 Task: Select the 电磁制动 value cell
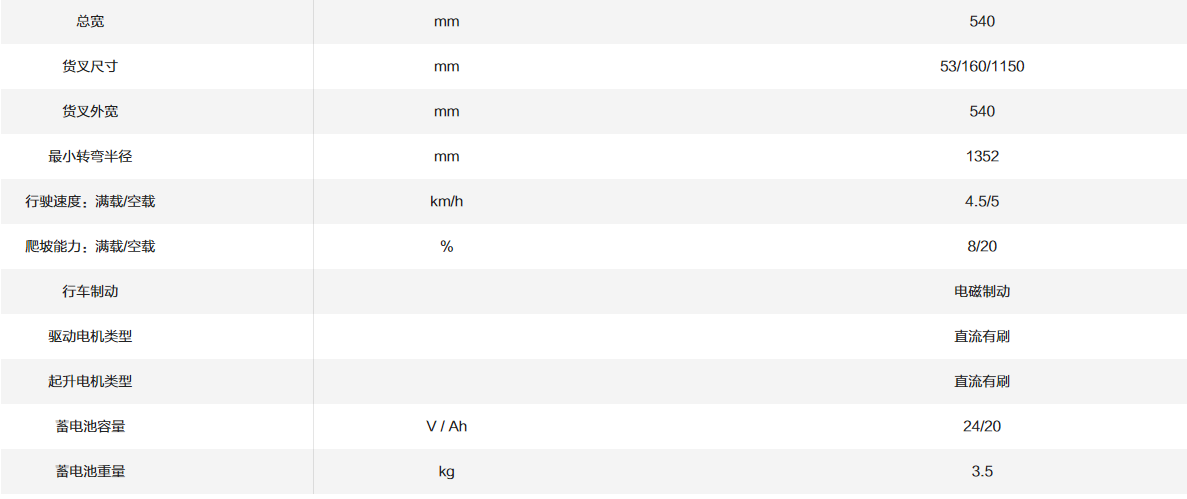[x=981, y=291]
